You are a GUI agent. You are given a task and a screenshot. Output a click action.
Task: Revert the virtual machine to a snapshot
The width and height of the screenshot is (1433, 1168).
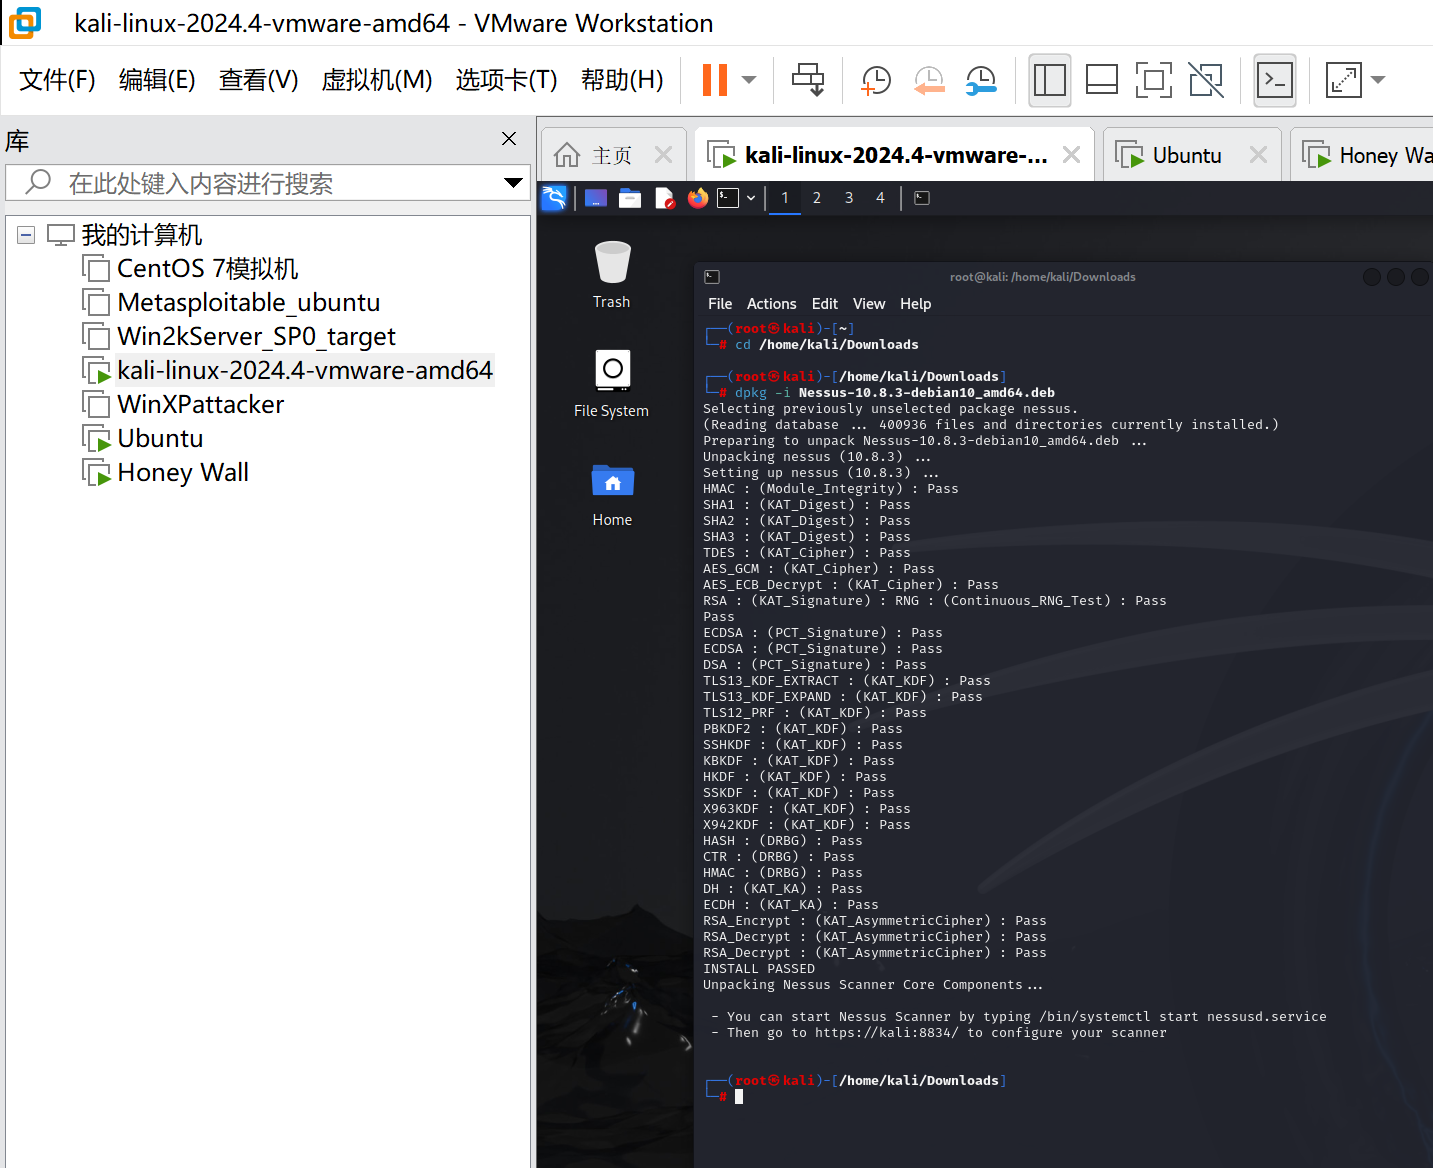[929, 80]
